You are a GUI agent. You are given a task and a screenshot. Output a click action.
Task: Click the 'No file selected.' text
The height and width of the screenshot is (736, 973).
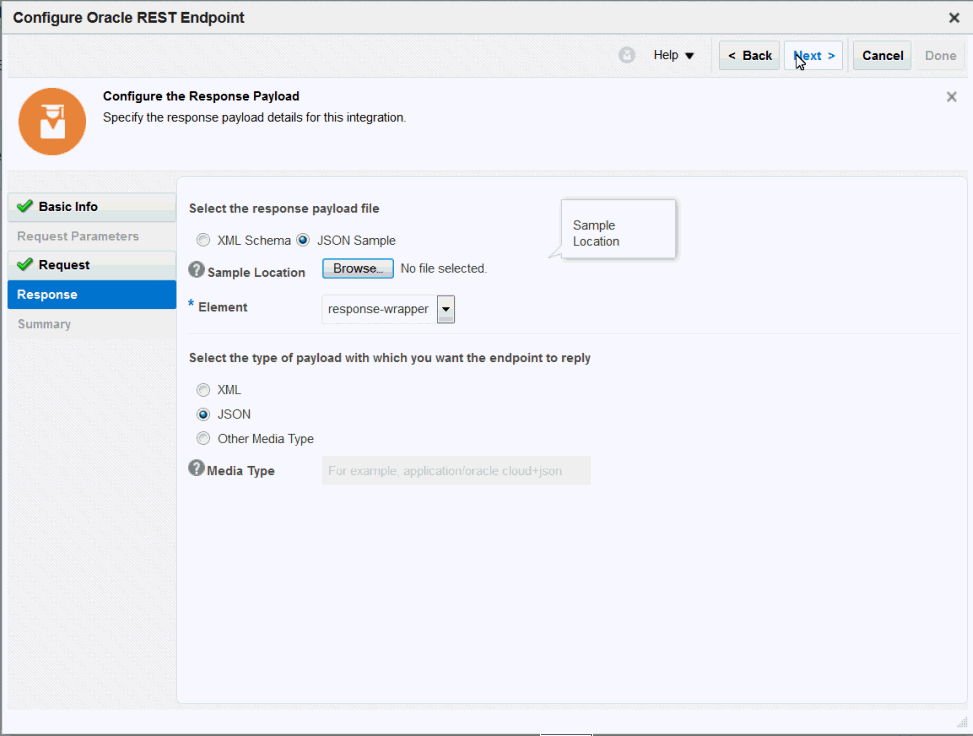444,269
